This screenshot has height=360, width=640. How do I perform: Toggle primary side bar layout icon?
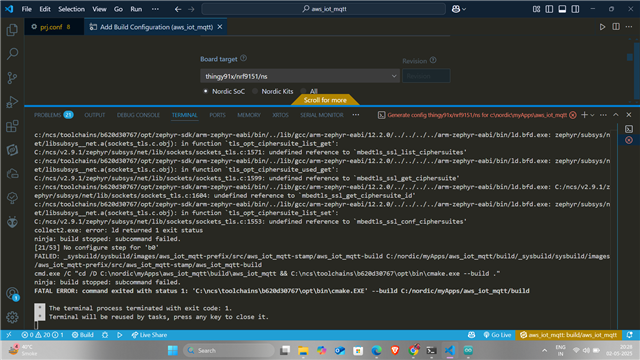[549, 9]
